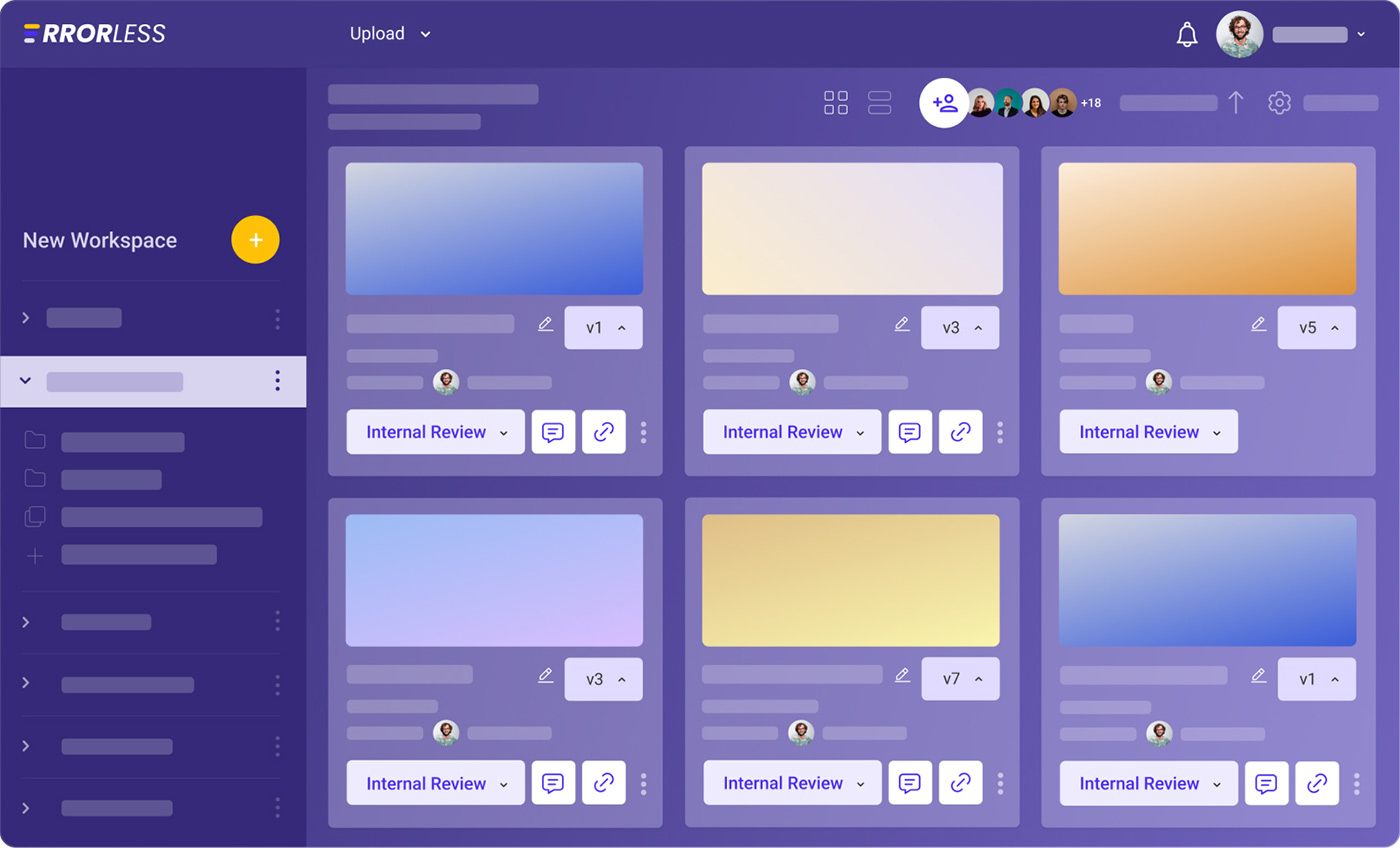Click the notification bell icon
1400x848 pixels.
(1187, 35)
